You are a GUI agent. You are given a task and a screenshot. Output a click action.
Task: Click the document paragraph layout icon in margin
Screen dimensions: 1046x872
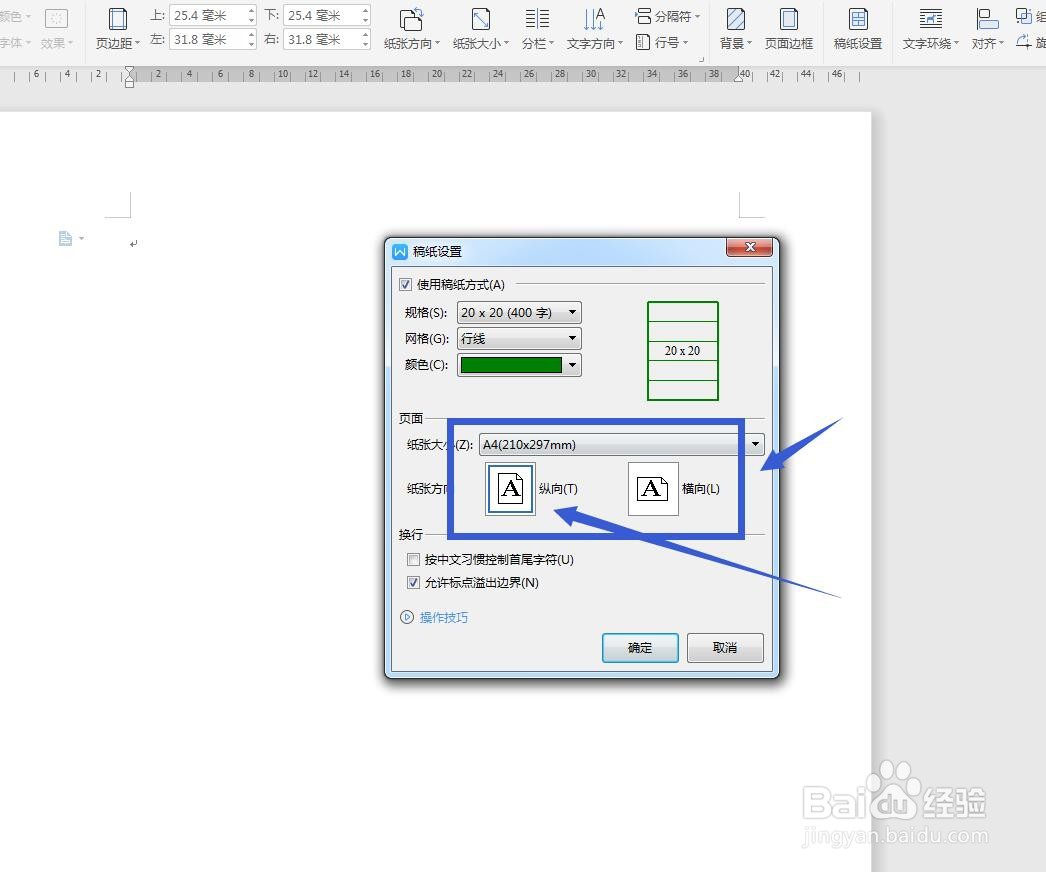tap(65, 238)
